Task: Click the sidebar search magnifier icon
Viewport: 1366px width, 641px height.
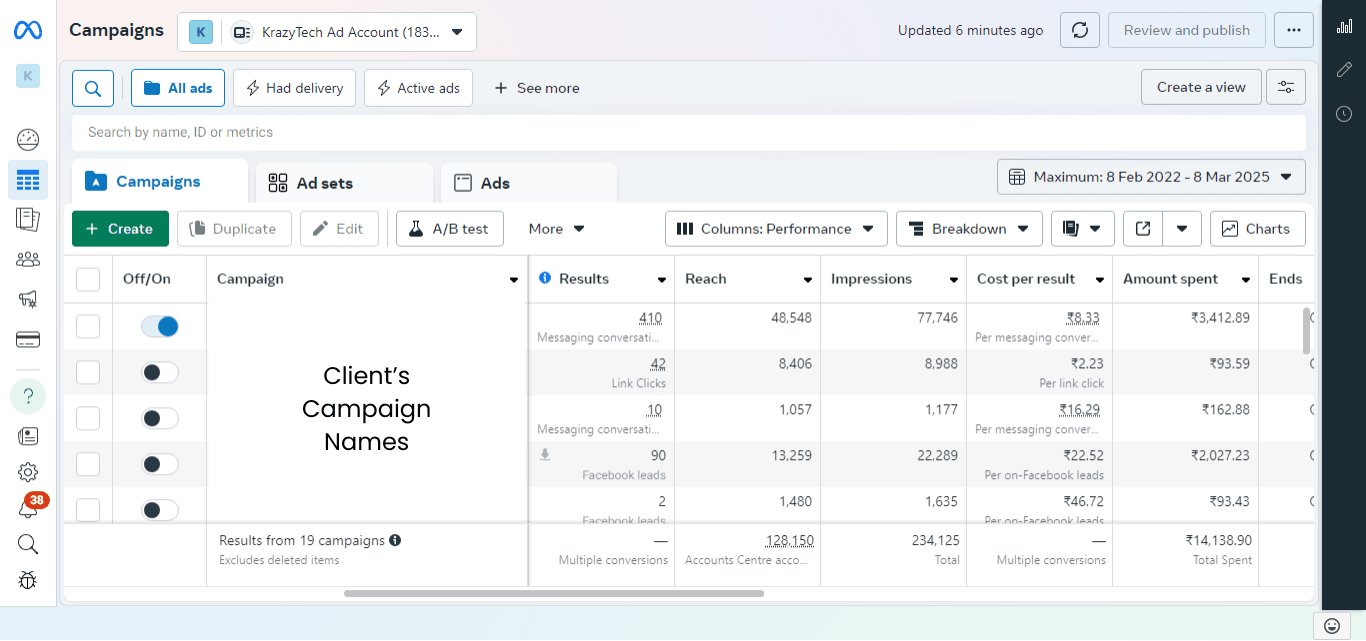Action: point(28,544)
